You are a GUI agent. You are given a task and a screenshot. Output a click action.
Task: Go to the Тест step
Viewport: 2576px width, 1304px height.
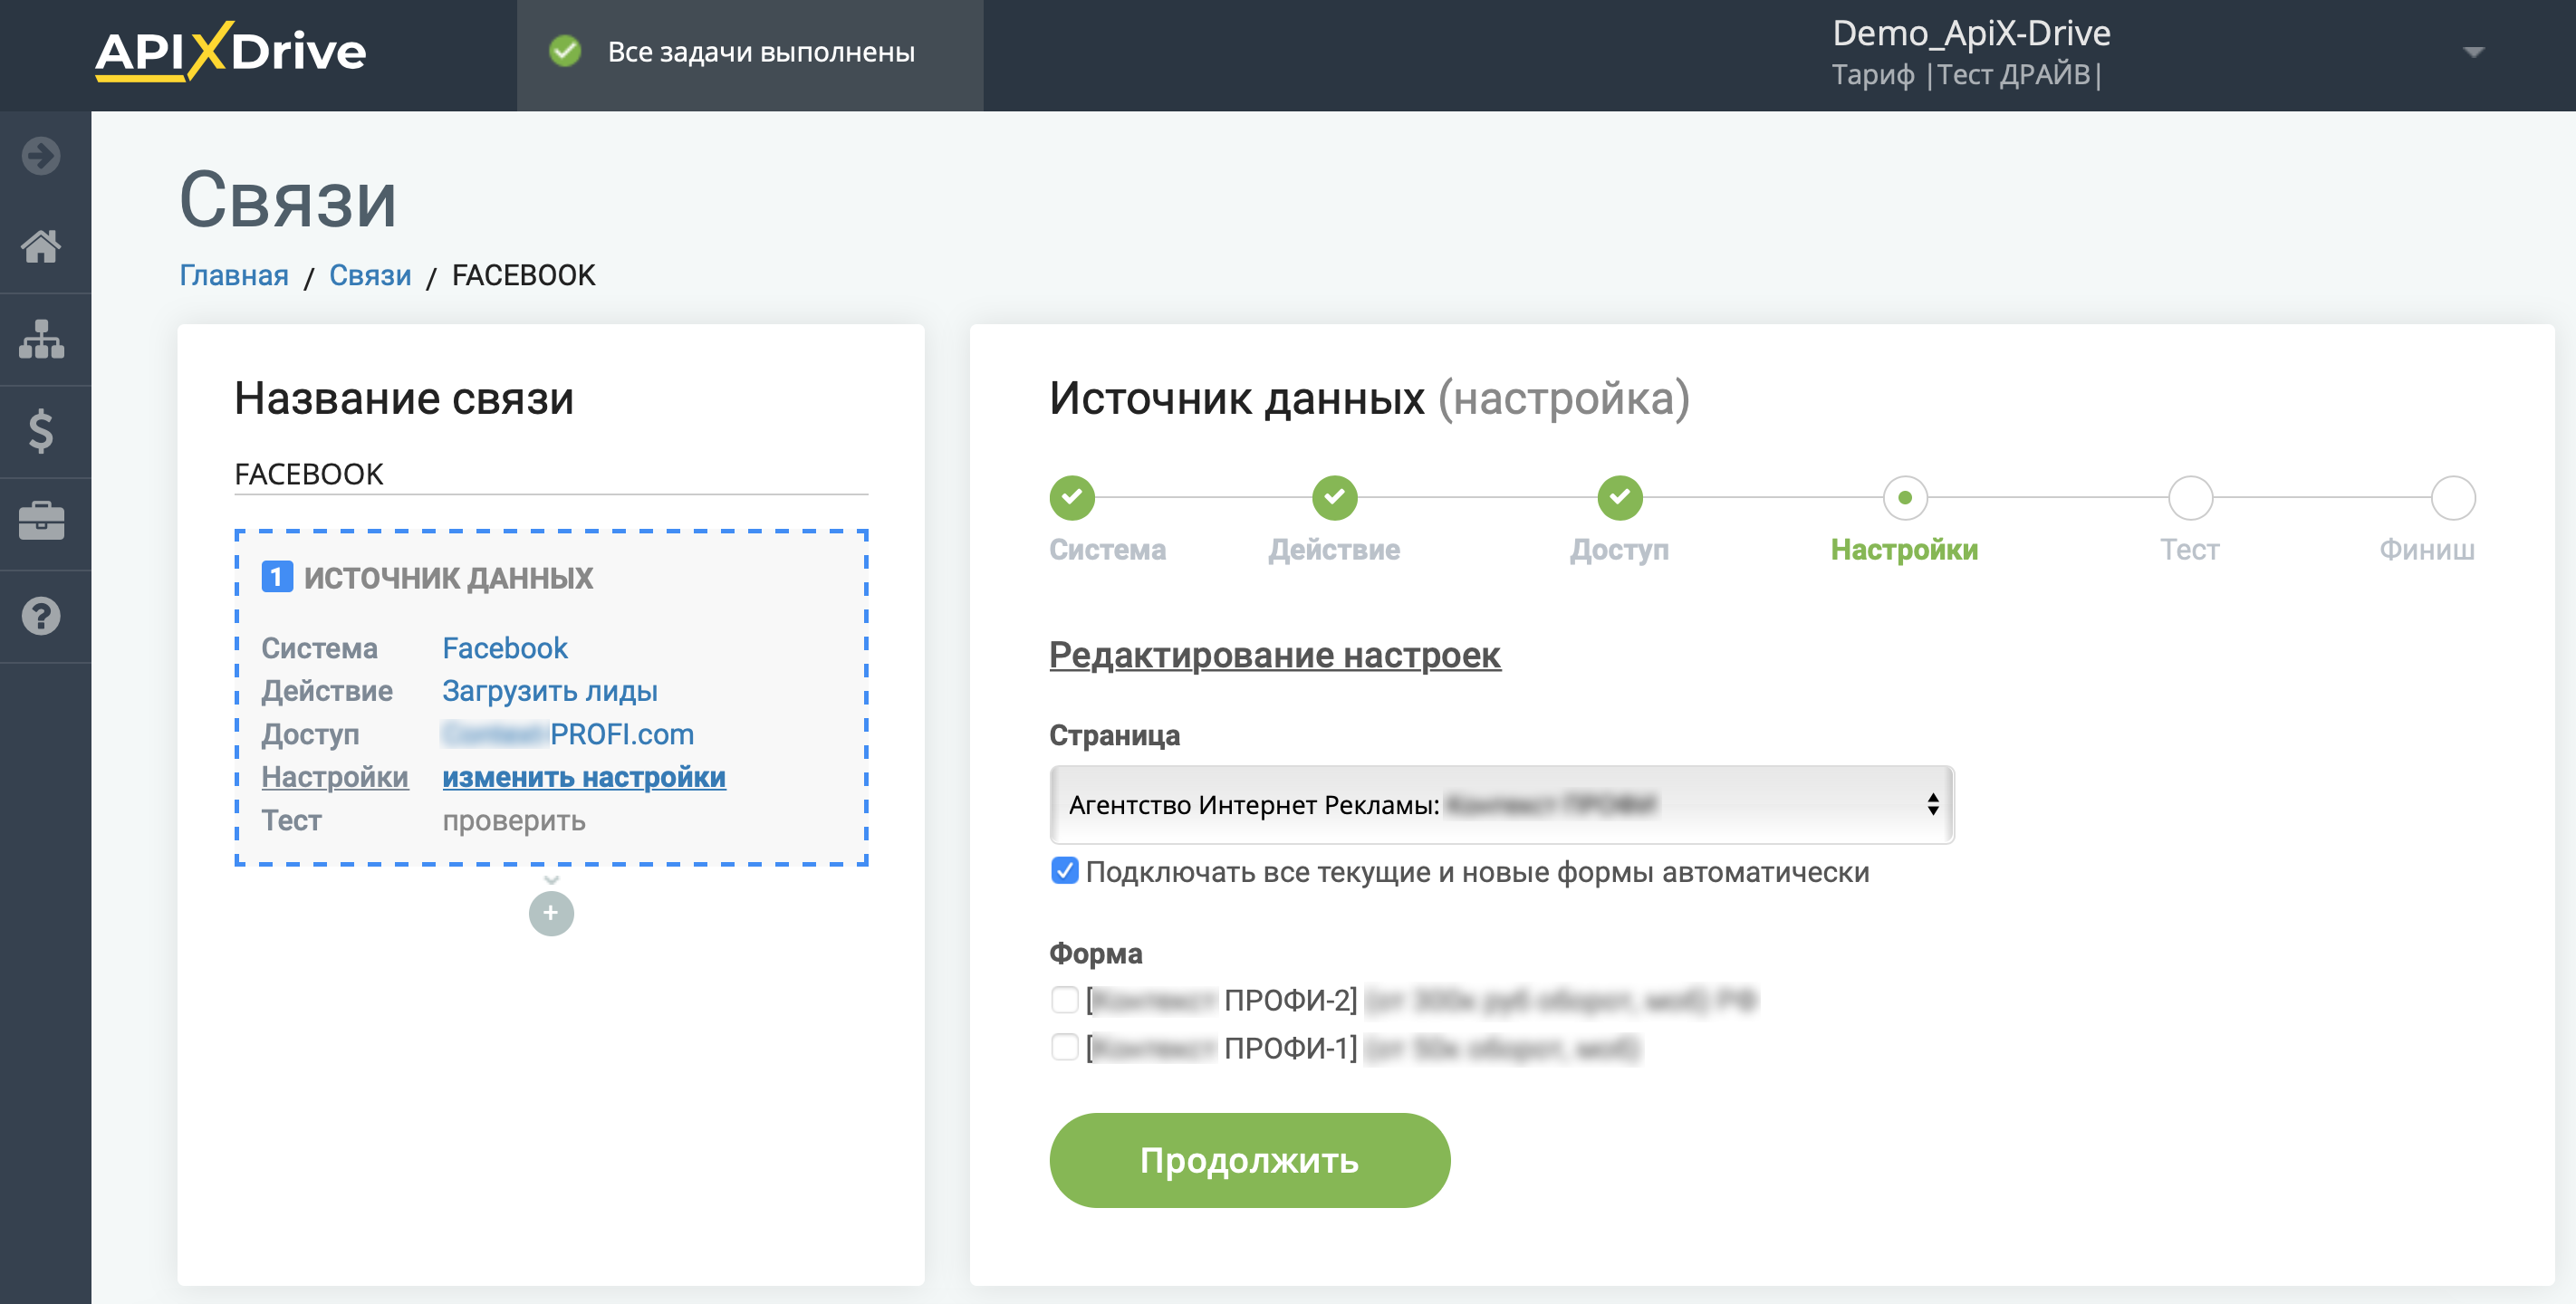click(x=2189, y=497)
